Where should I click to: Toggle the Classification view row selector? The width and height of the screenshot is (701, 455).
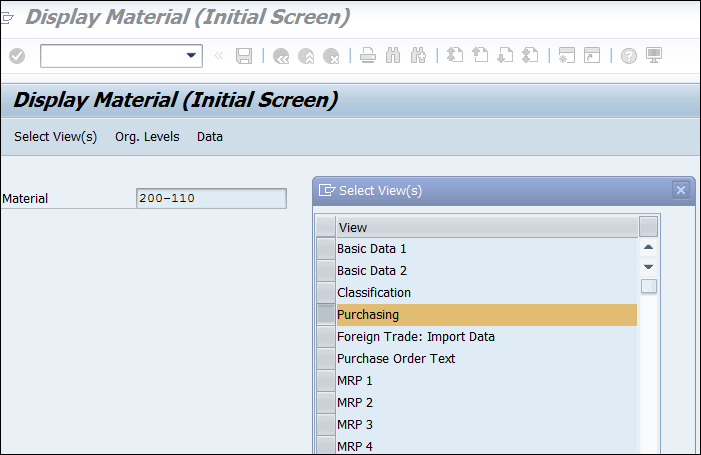[326, 292]
